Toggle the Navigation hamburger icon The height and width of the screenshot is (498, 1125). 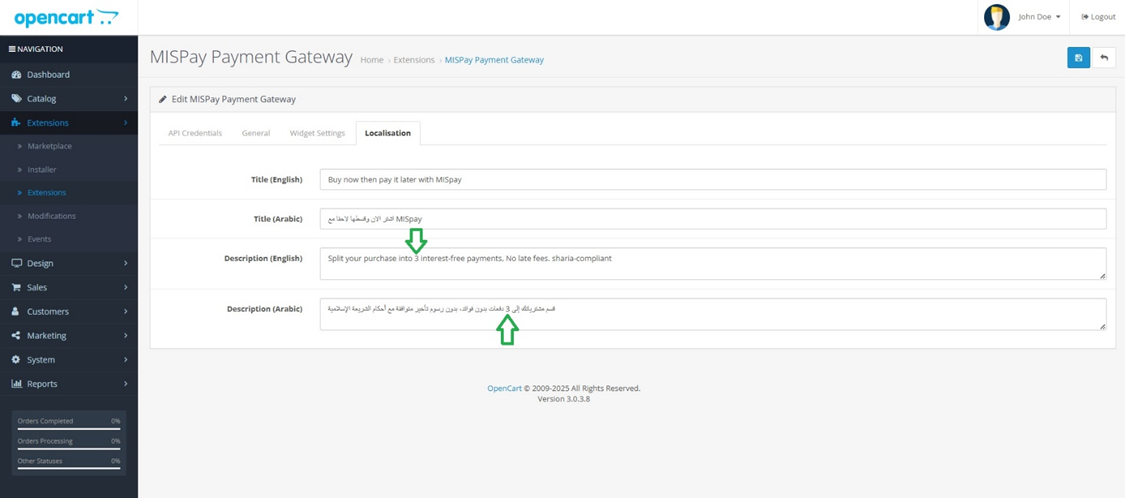pos(12,50)
